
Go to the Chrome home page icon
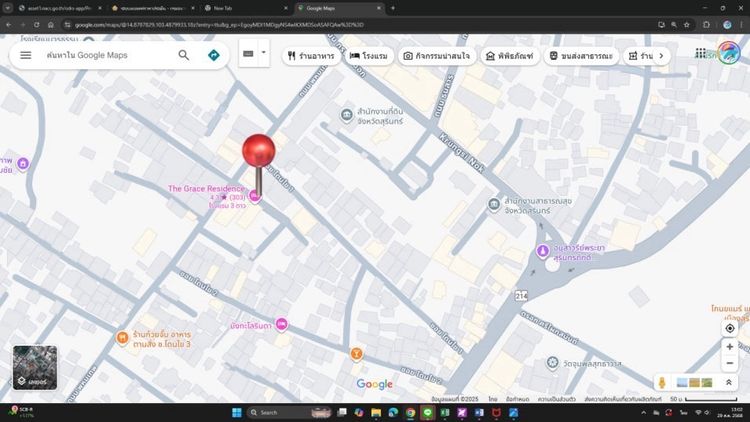(x=51, y=25)
